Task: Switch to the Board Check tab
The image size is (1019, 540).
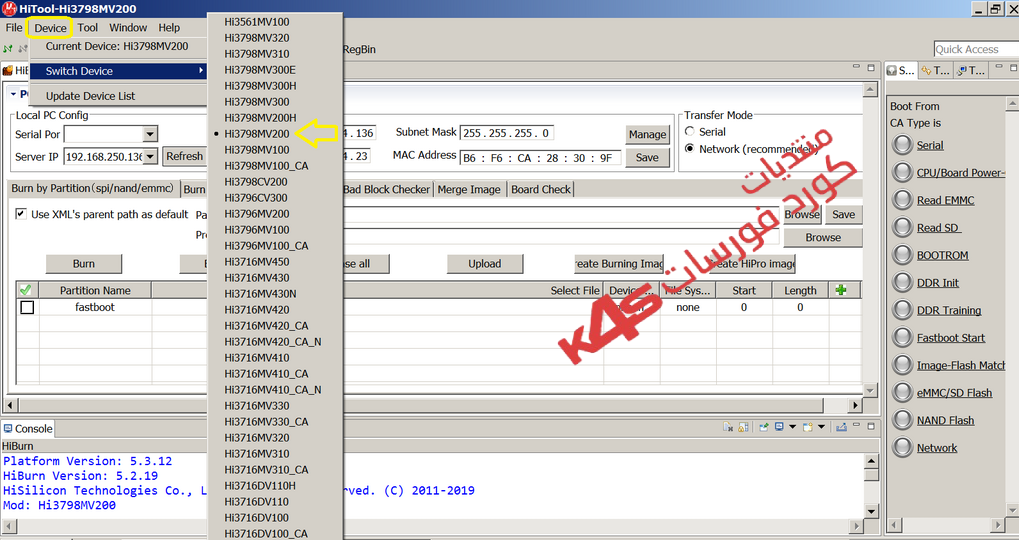Action: pos(541,189)
